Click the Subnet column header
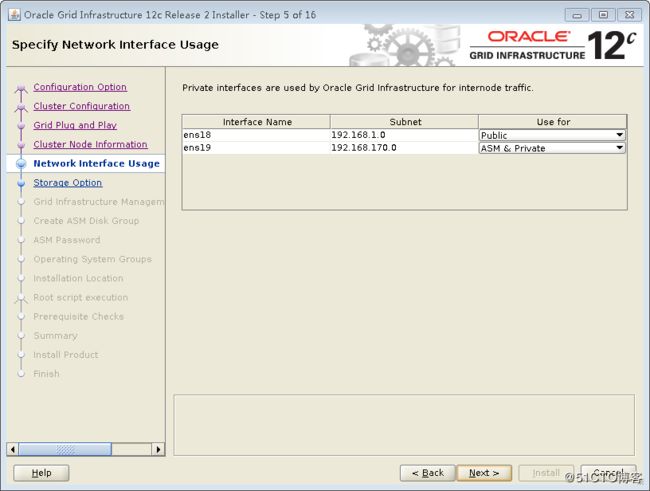650x491 pixels. 405,122
